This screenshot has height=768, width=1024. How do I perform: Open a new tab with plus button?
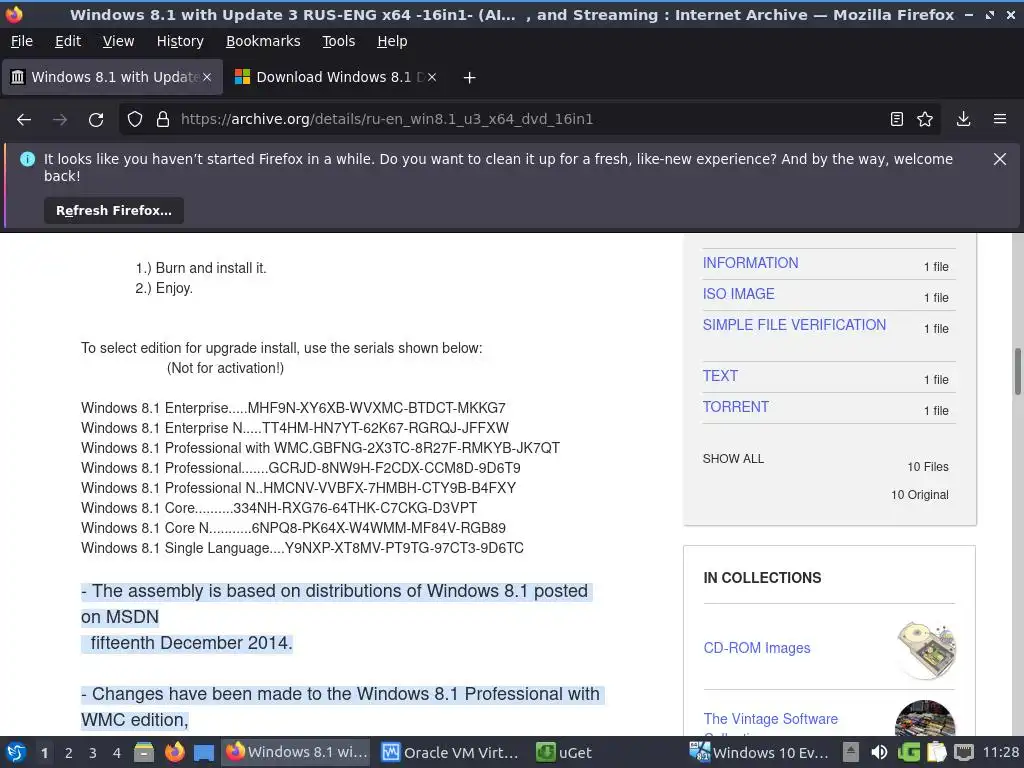tap(469, 78)
